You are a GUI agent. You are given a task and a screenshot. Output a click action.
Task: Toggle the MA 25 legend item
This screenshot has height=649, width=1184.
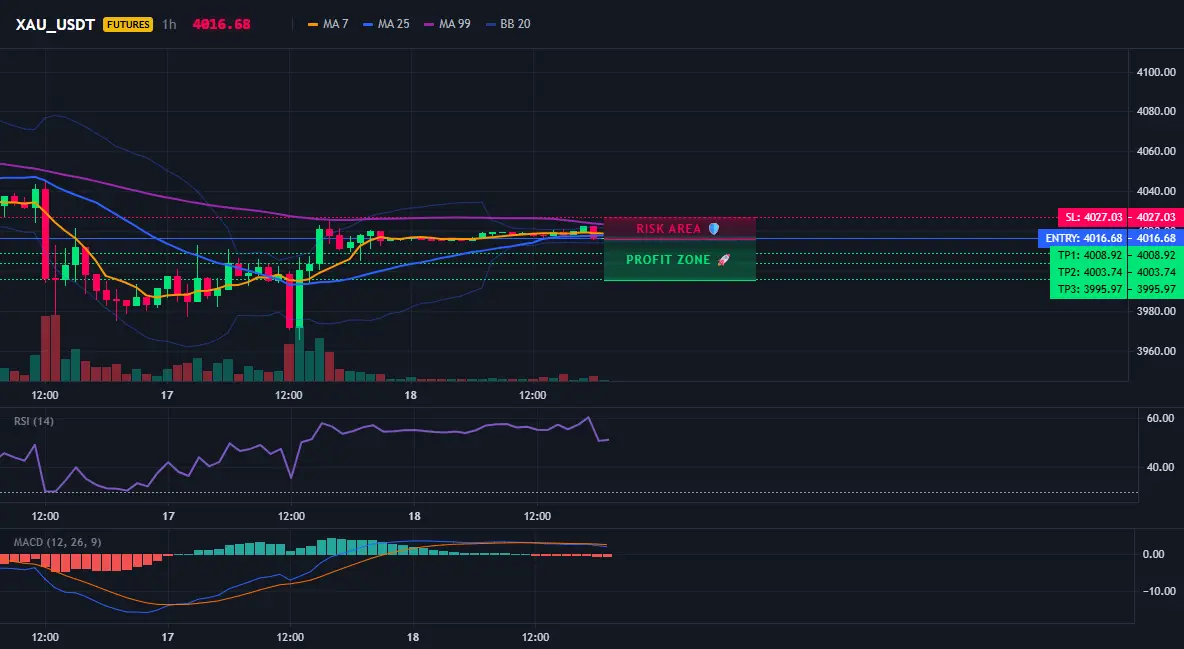[386, 24]
